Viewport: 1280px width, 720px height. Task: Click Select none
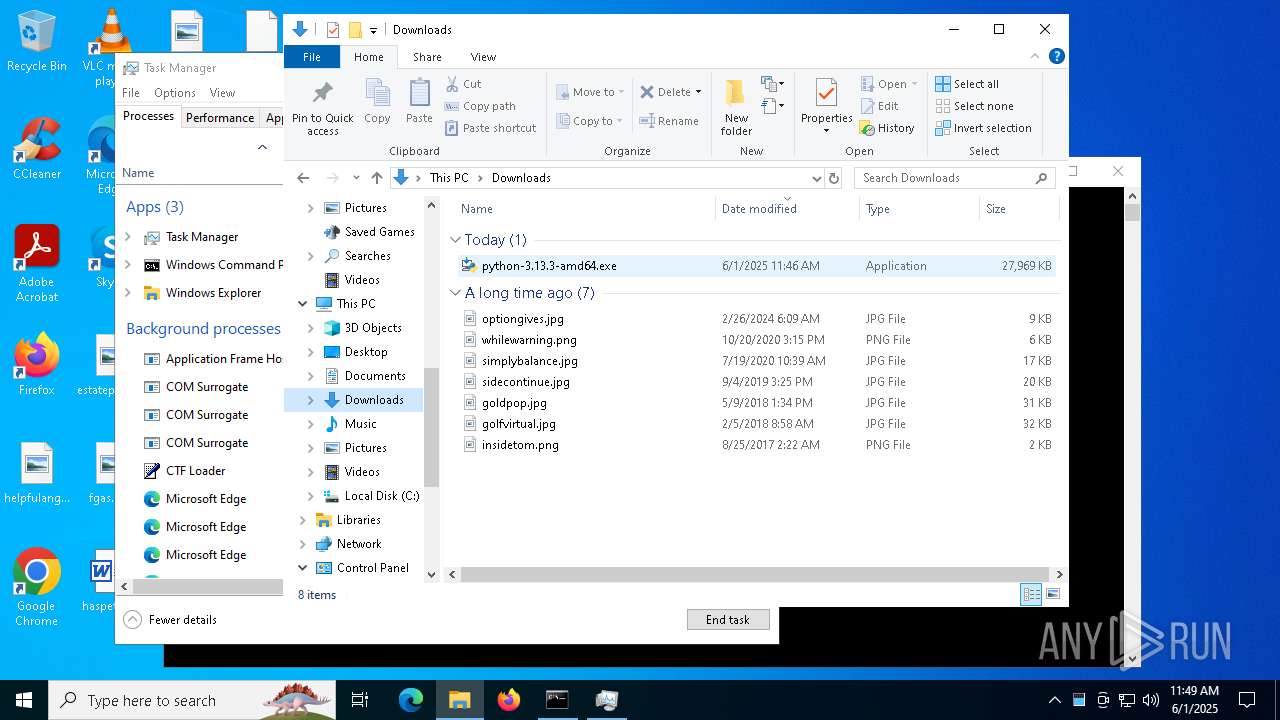coord(974,106)
